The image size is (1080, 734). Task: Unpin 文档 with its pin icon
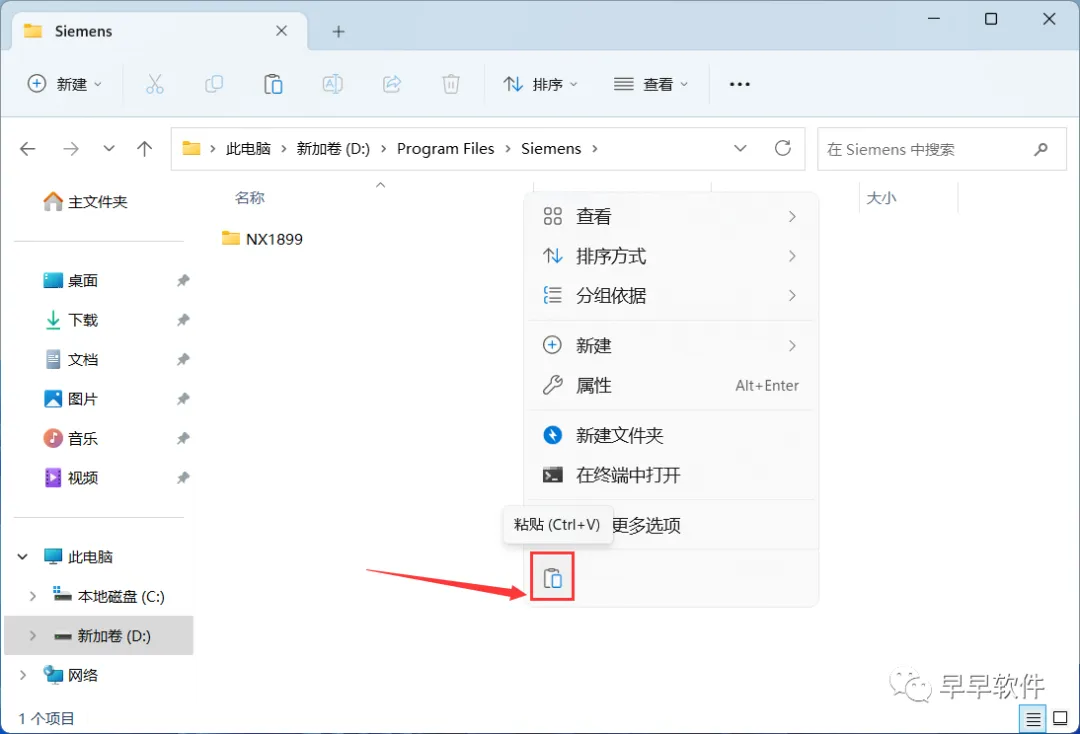pos(183,359)
